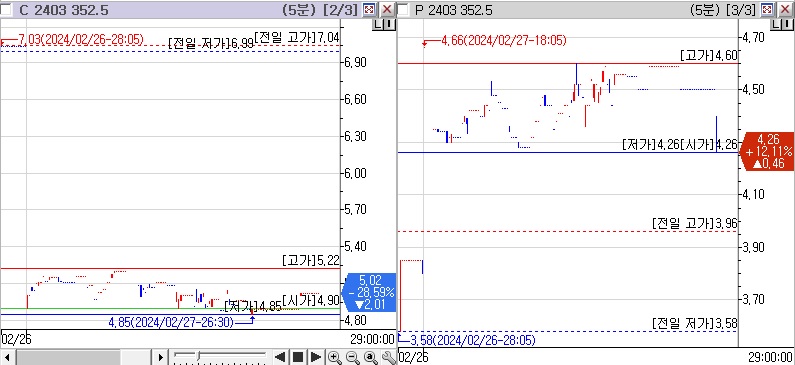Click the L button on the call chart

tap(378, 24)
